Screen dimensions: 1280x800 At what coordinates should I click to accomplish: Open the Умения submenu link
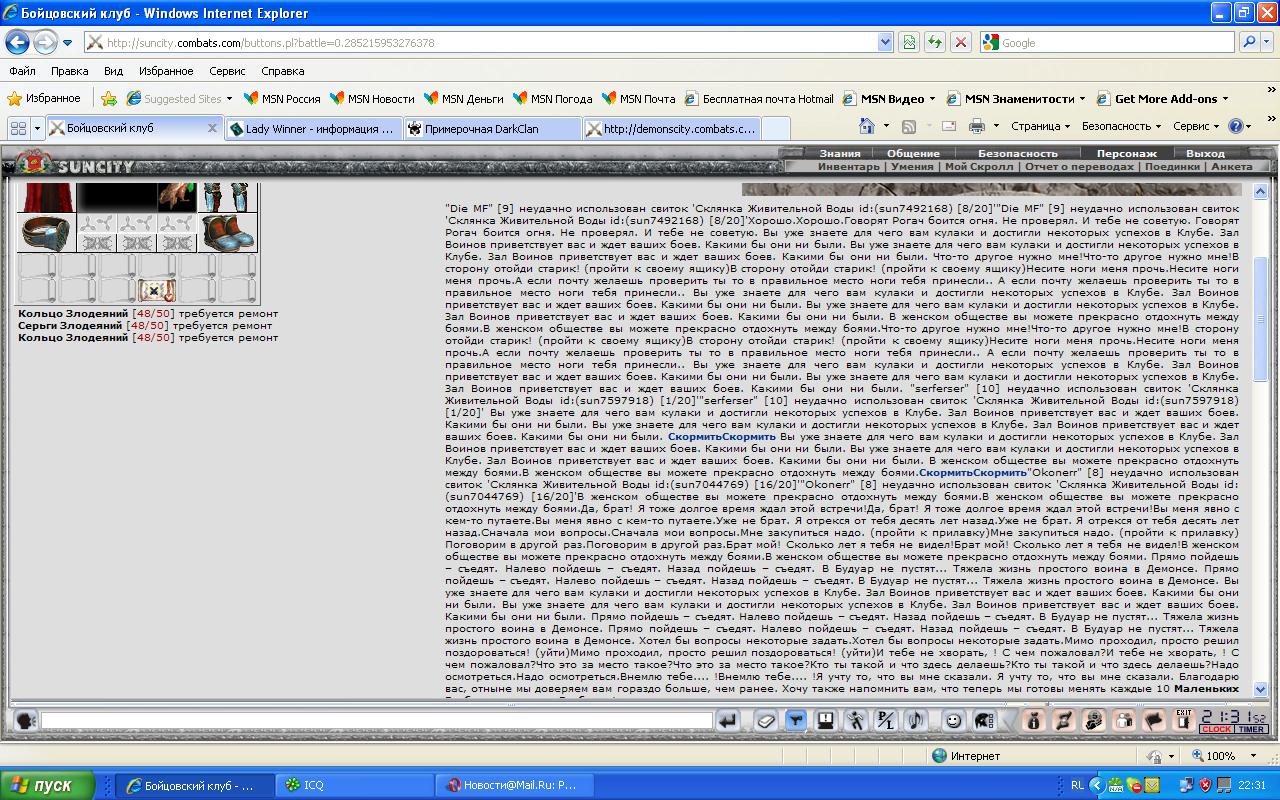(x=912, y=167)
